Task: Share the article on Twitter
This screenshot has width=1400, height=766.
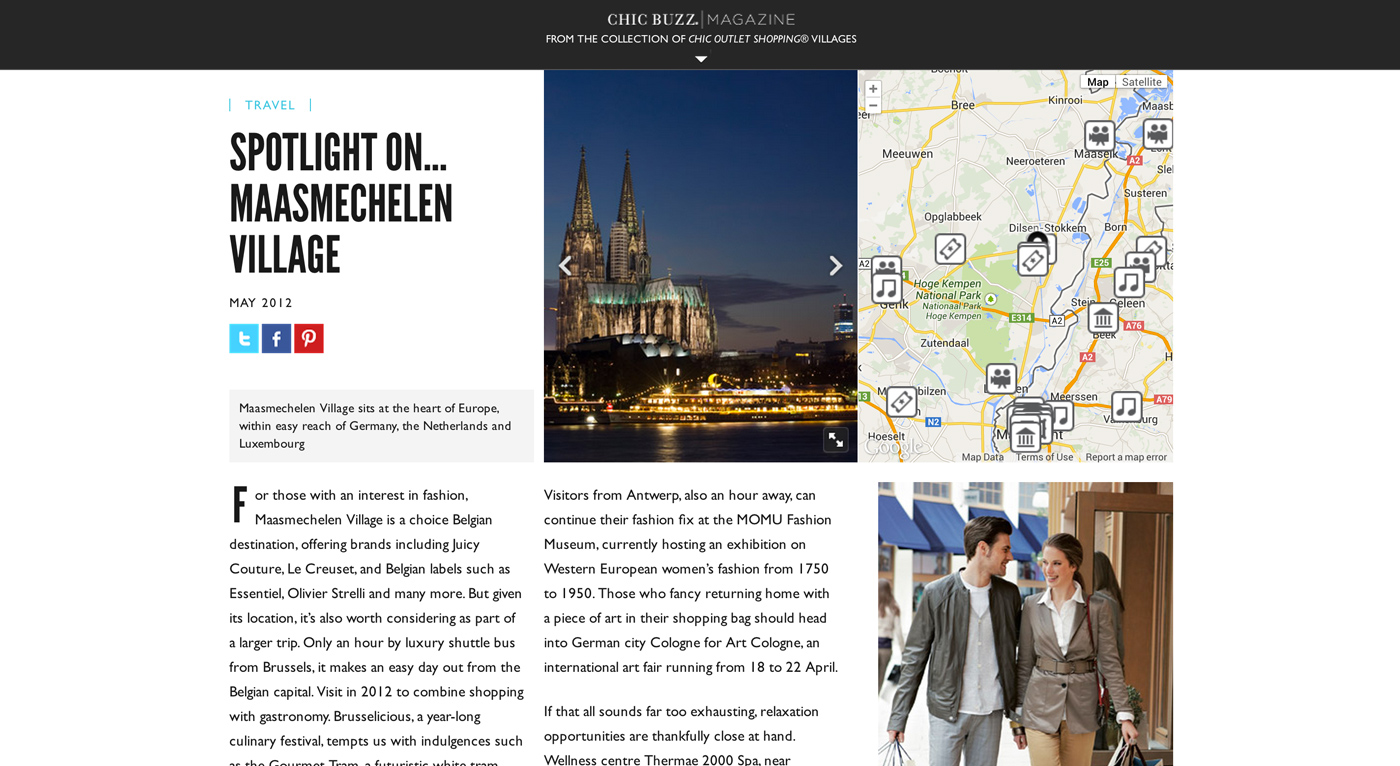Action: (x=244, y=338)
